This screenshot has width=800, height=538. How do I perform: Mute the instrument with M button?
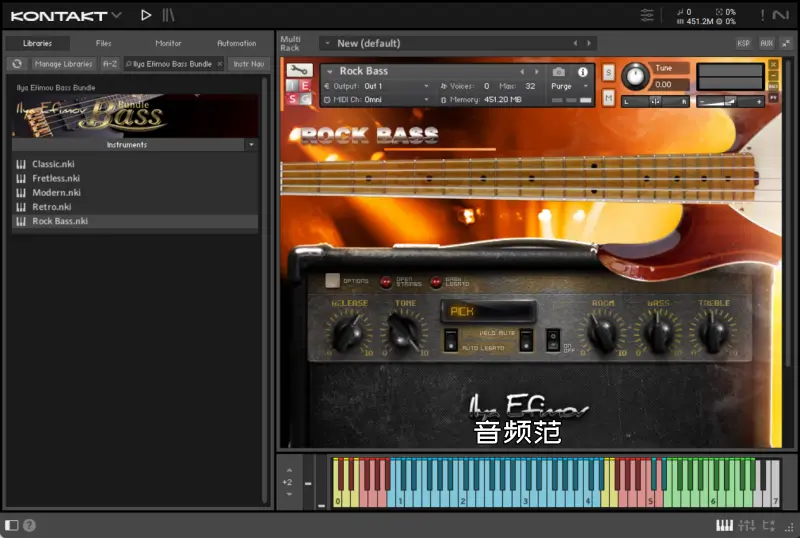(608, 96)
